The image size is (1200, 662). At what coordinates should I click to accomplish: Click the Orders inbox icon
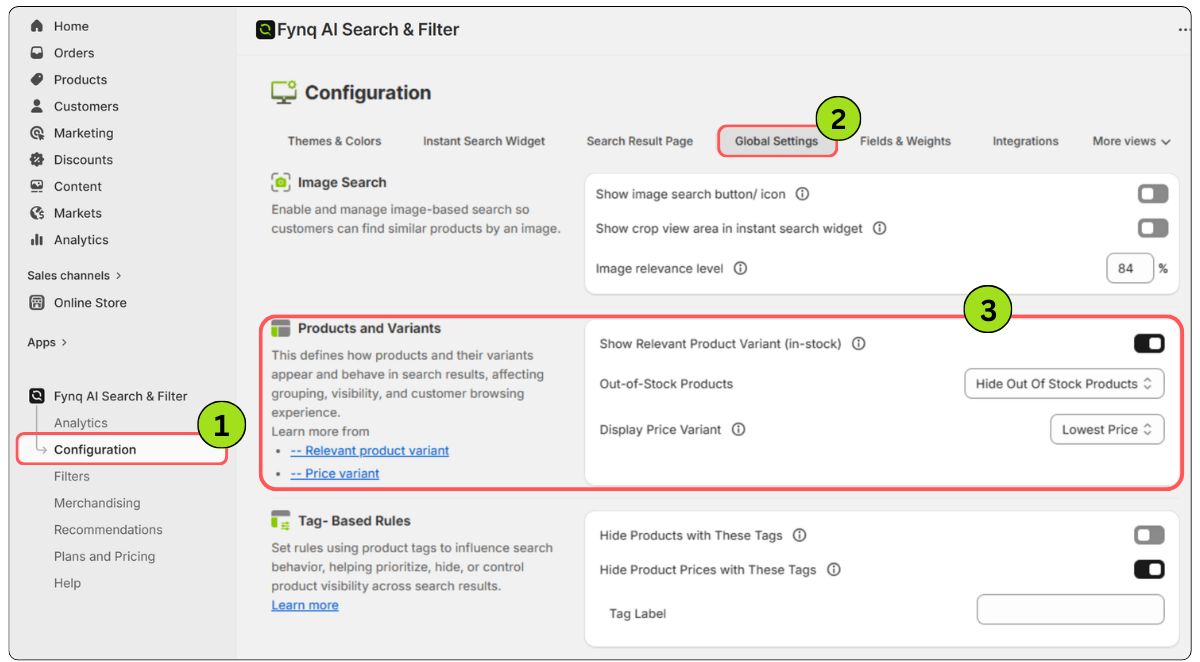pos(37,53)
